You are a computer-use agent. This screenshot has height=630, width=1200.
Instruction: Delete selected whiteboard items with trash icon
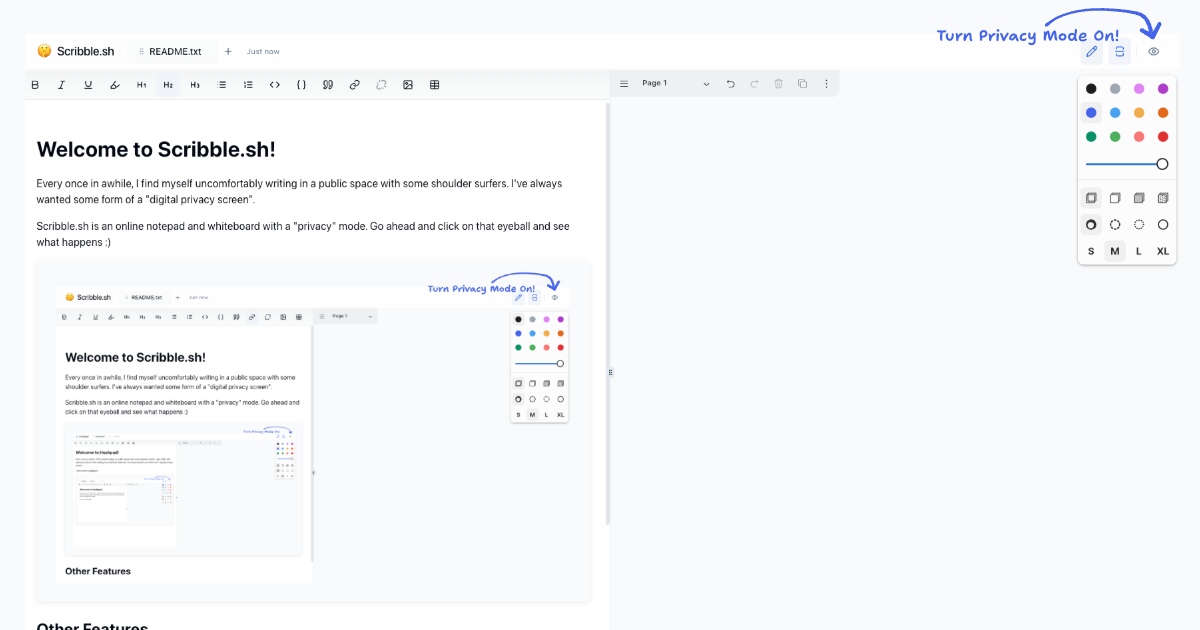779,84
